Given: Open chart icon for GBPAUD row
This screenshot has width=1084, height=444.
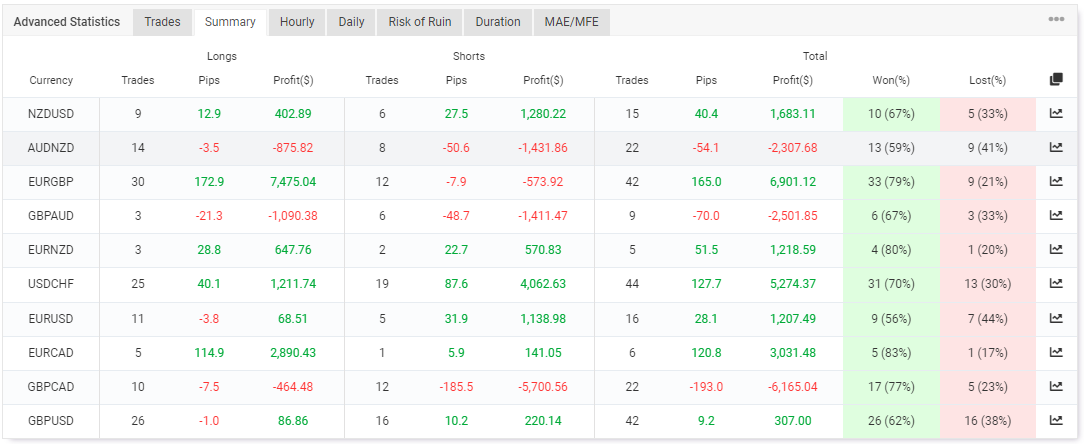Looking at the screenshot, I should pyautogui.click(x=1056, y=216).
